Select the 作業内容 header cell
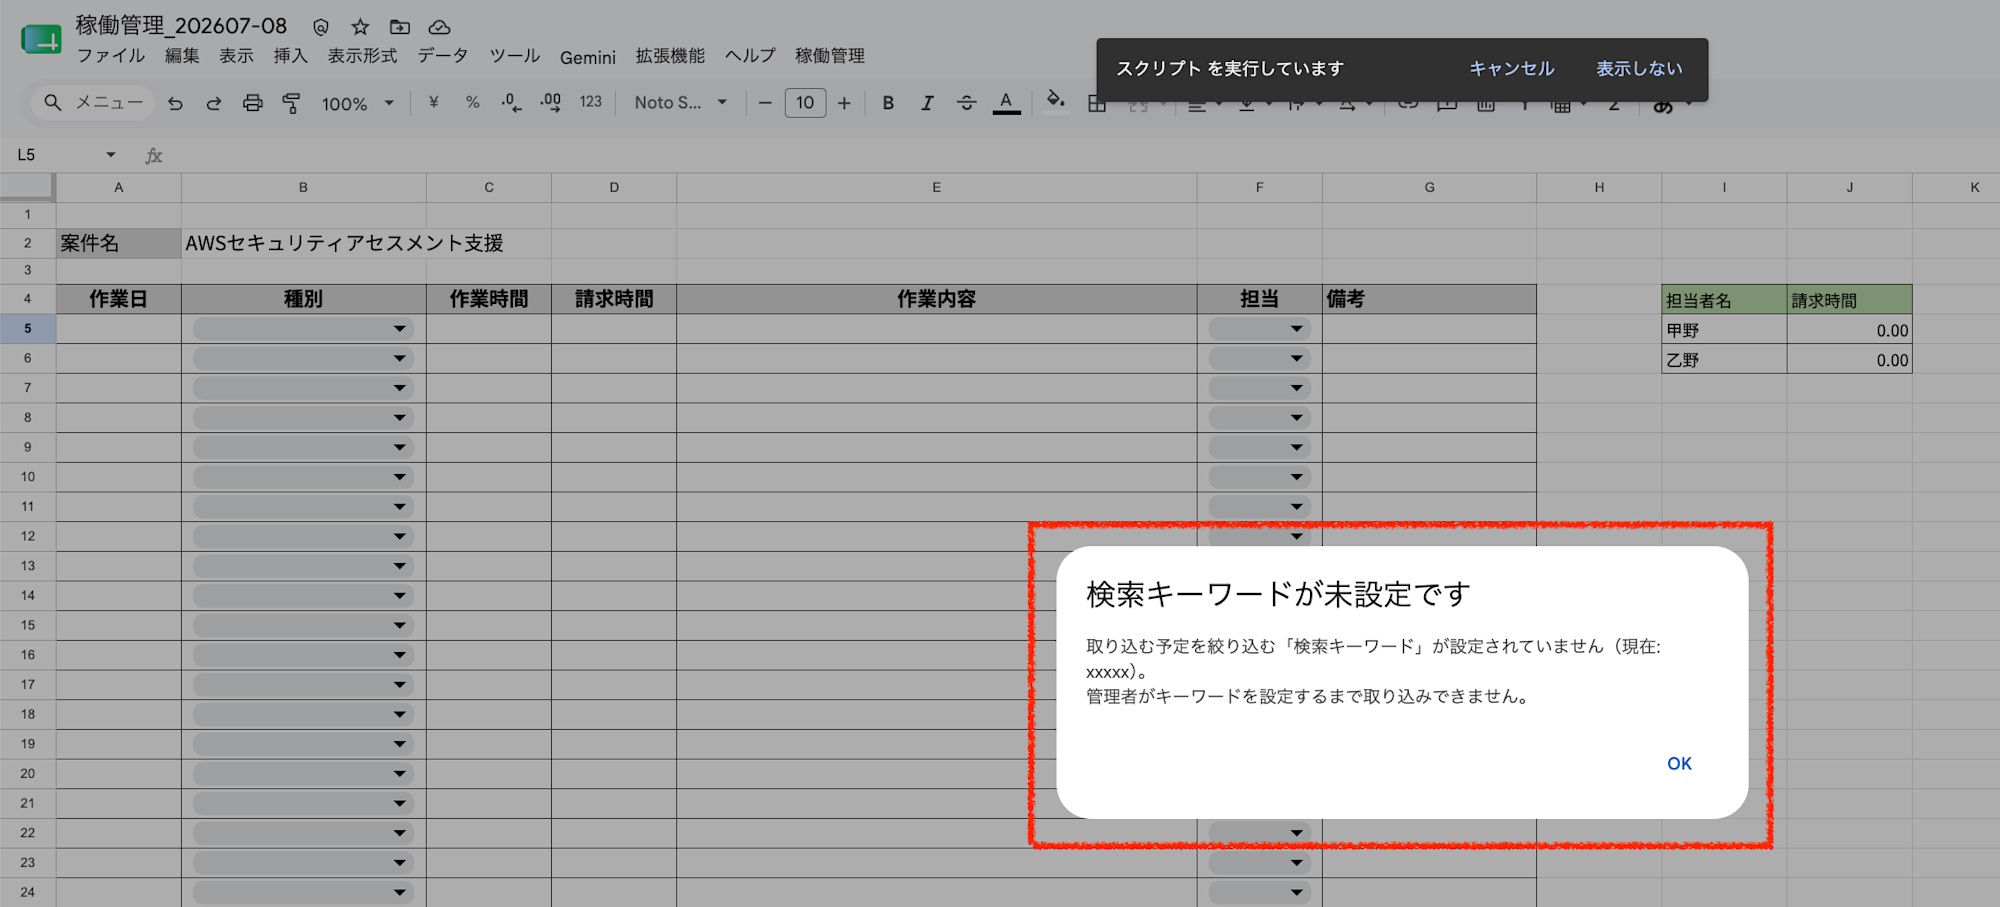Screen dimensions: 2000x907 click(x=936, y=299)
